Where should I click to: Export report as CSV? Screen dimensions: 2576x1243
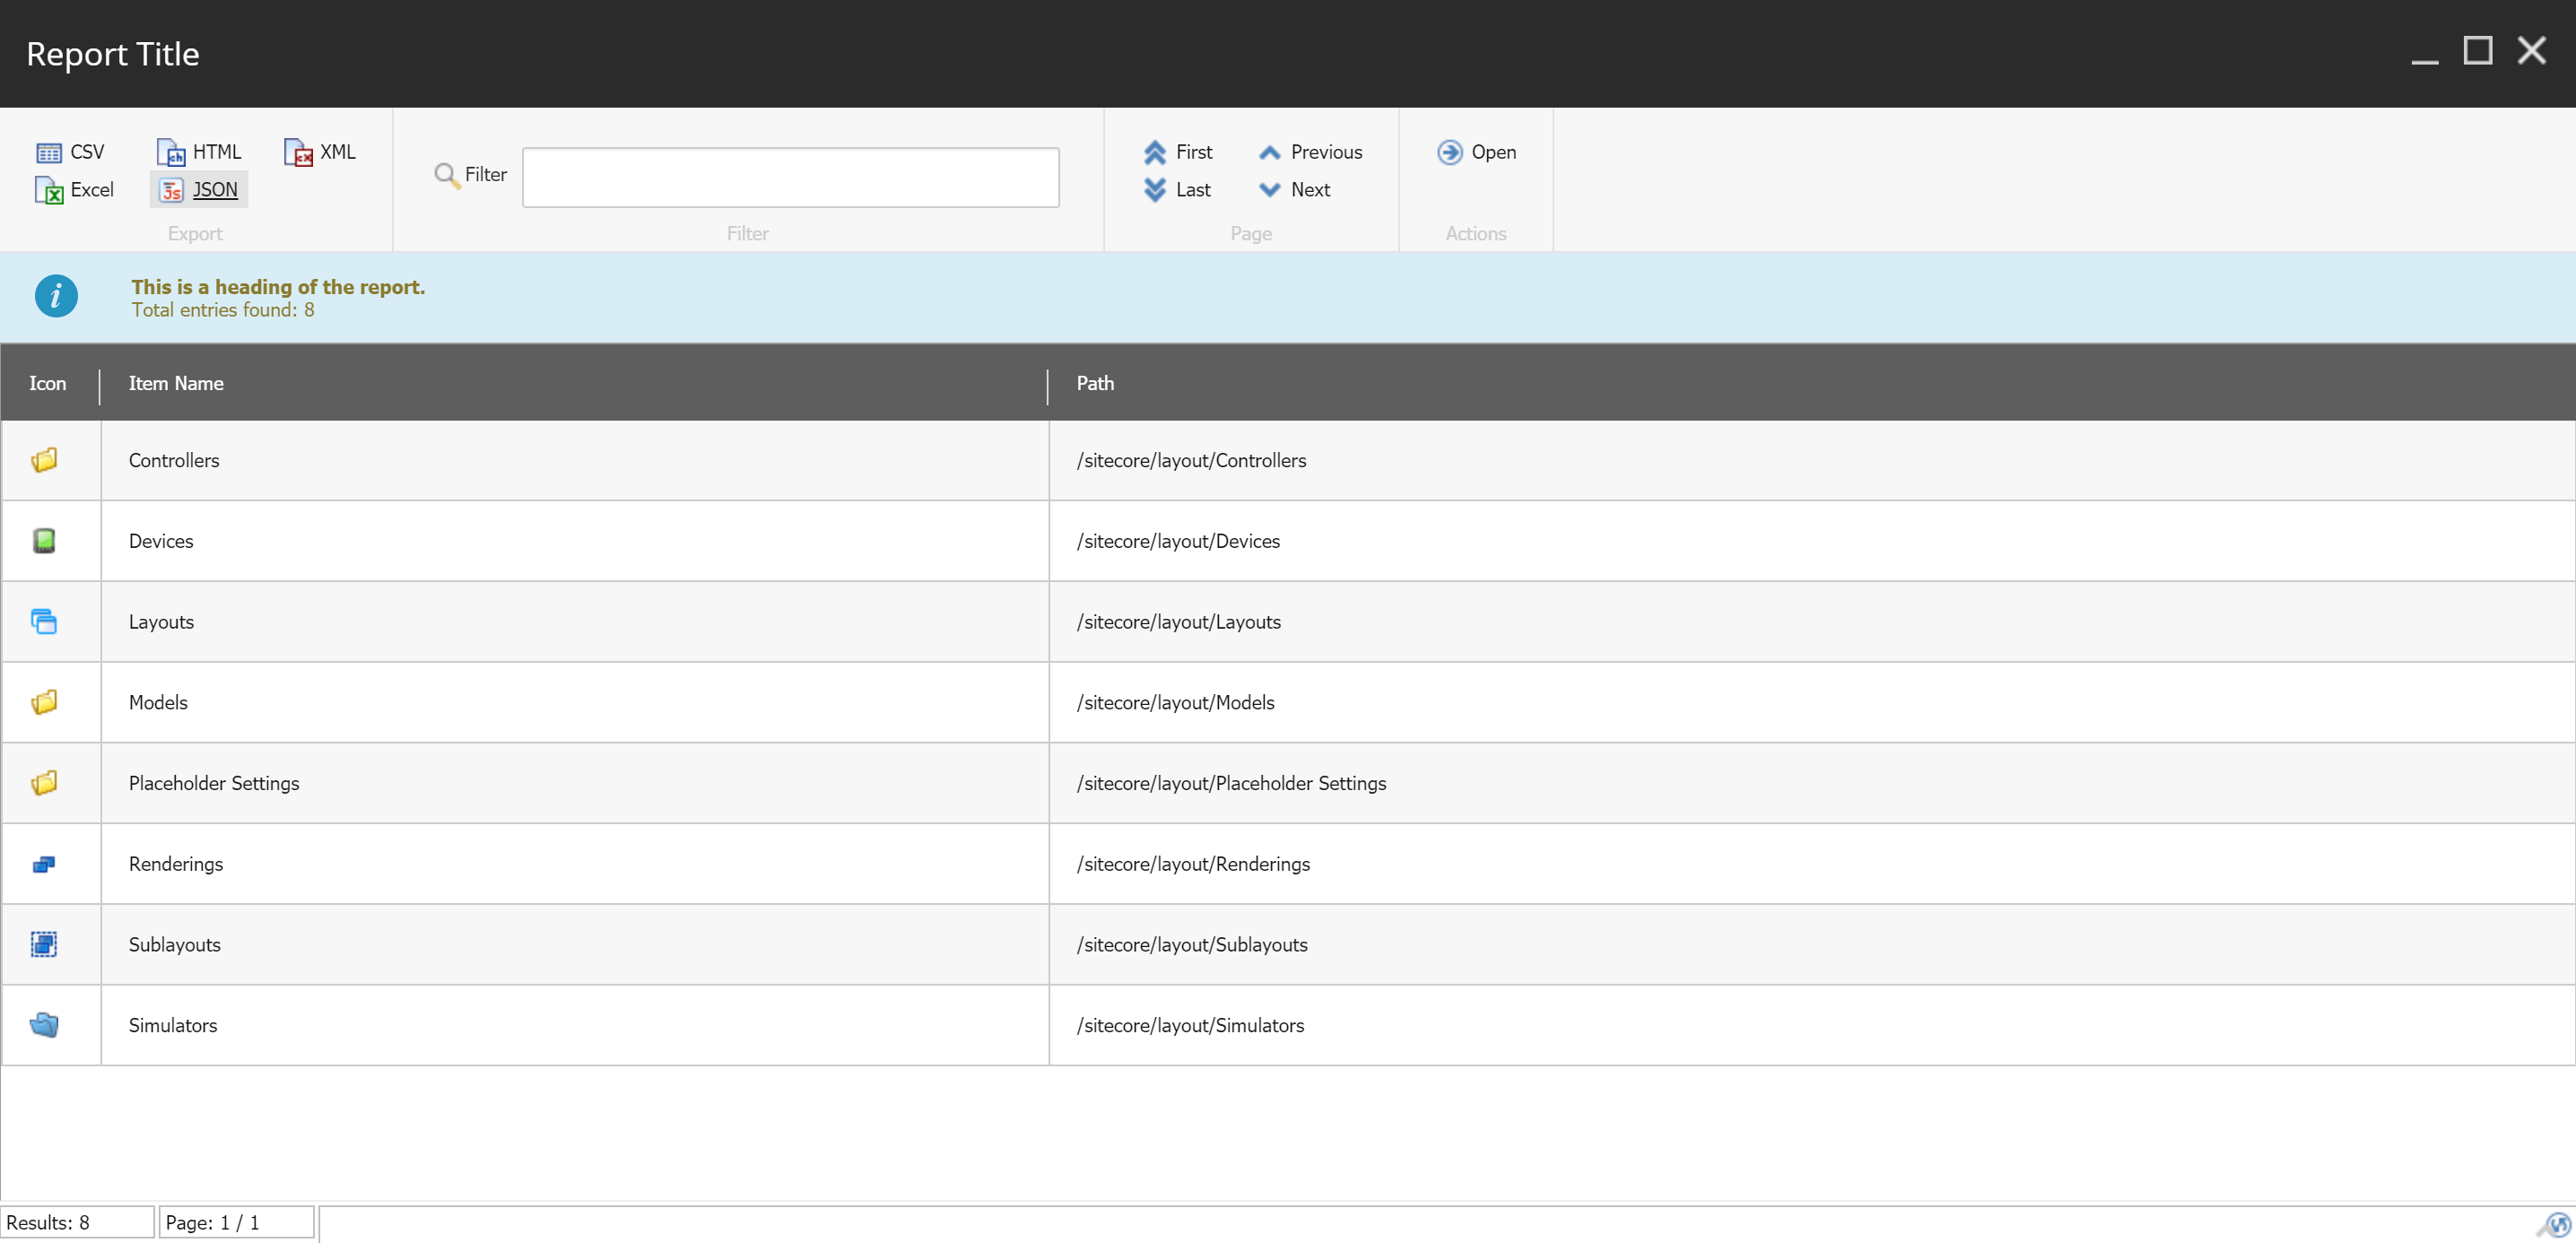(x=70, y=152)
